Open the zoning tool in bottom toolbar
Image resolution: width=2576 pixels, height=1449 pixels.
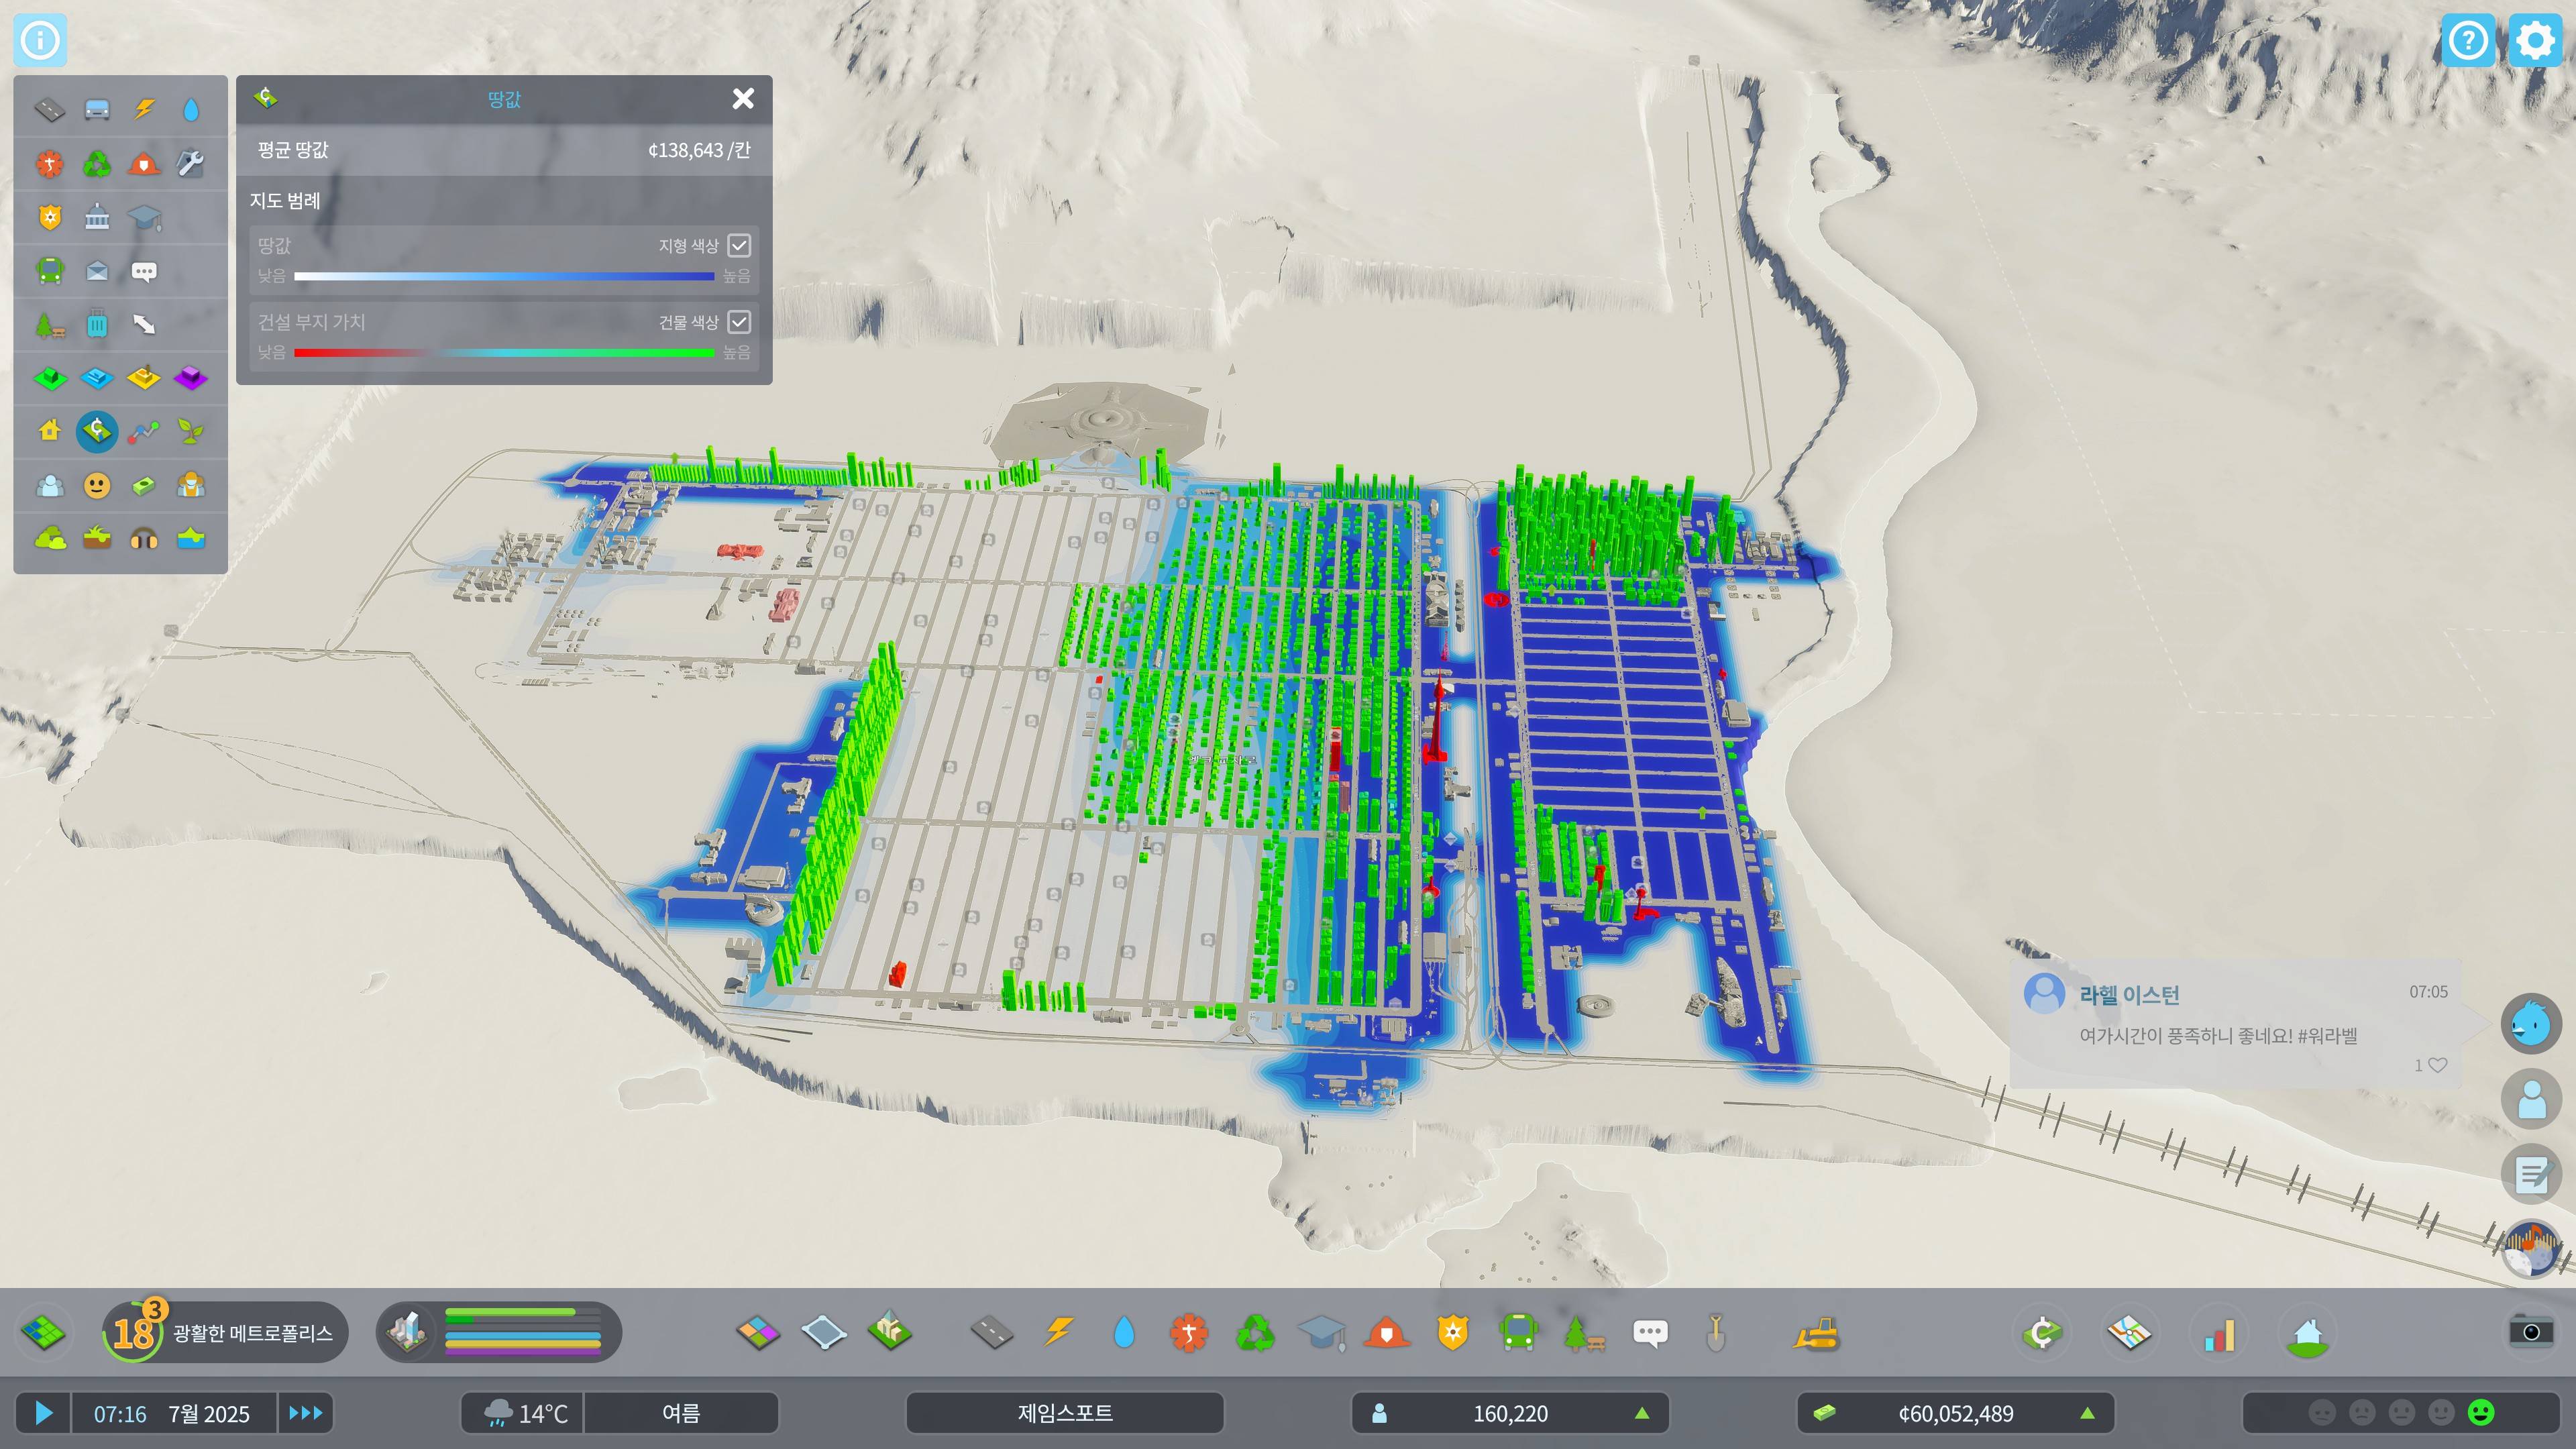click(758, 1332)
